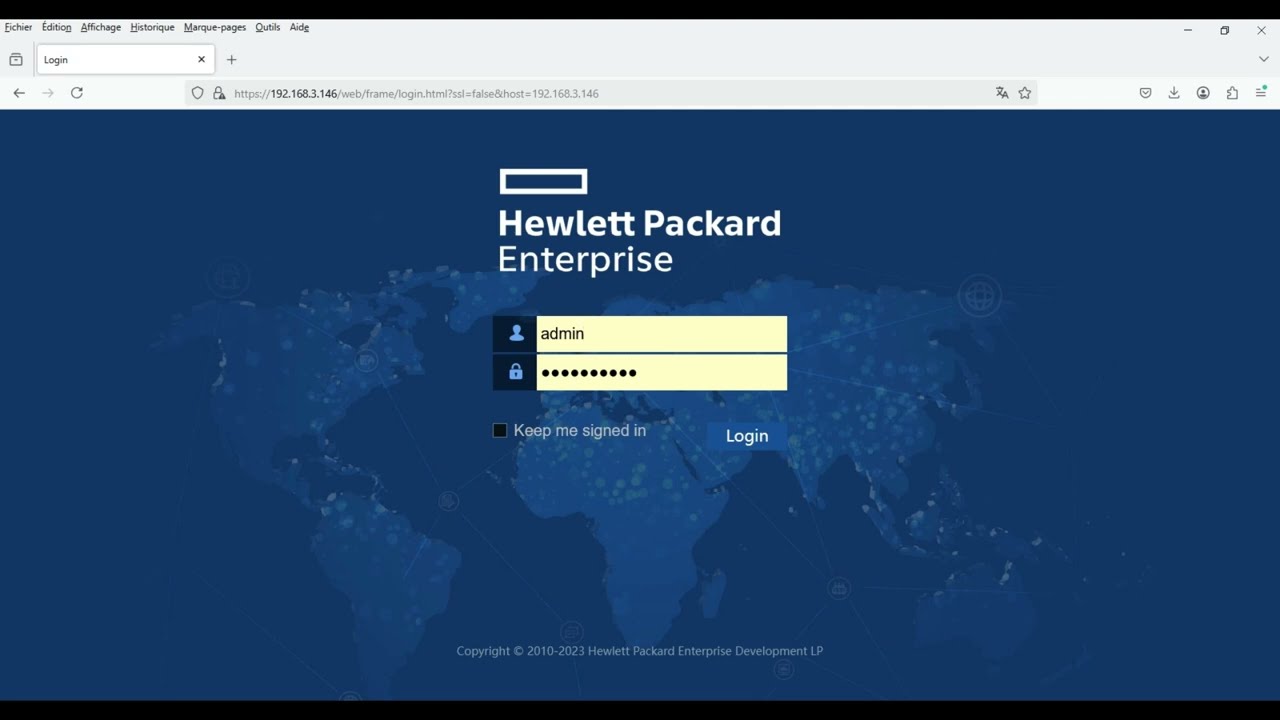Open the Édition menu
The width and height of the screenshot is (1280, 720).
tap(56, 27)
